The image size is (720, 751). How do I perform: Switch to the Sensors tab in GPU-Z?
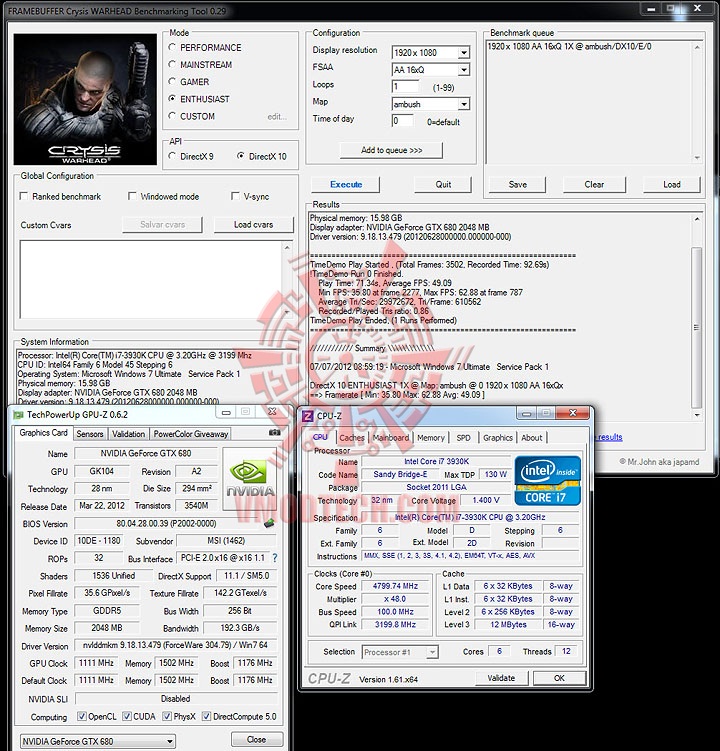(x=90, y=434)
